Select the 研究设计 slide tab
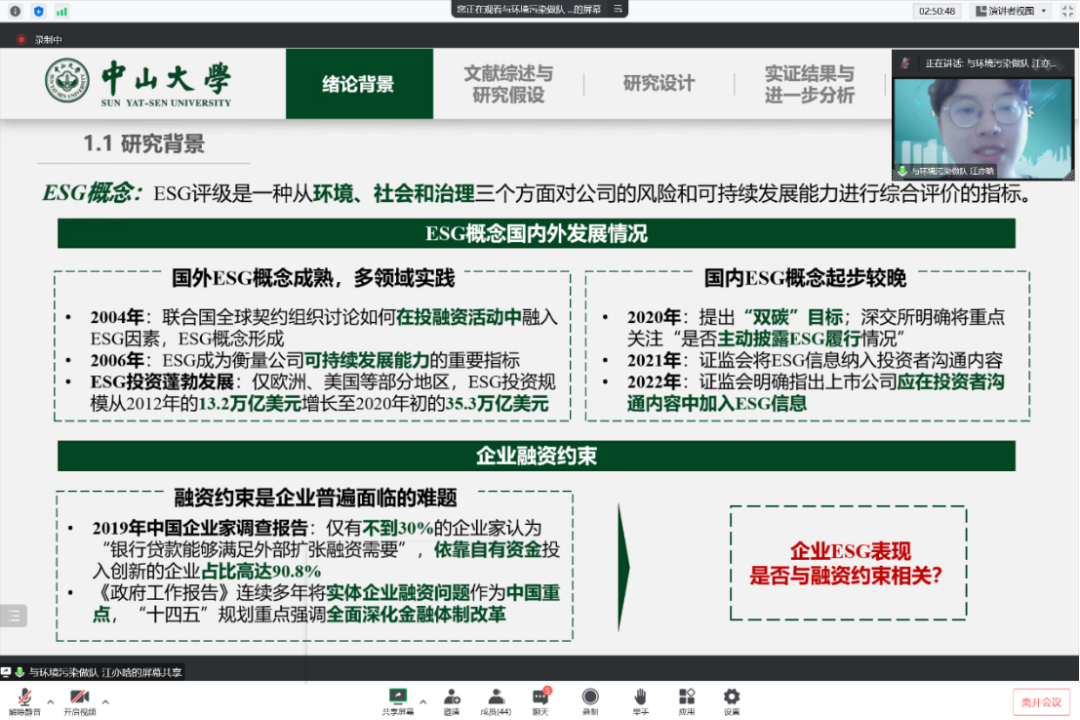The height and width of the screenshot is (720, 1080). pos(659,83)
